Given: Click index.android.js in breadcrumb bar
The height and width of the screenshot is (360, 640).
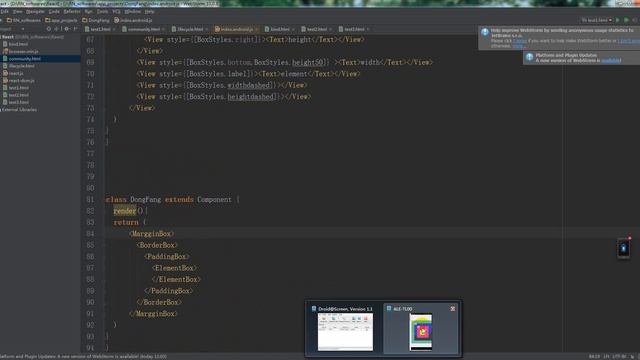Looking at the screenshot, I should 133,20.
